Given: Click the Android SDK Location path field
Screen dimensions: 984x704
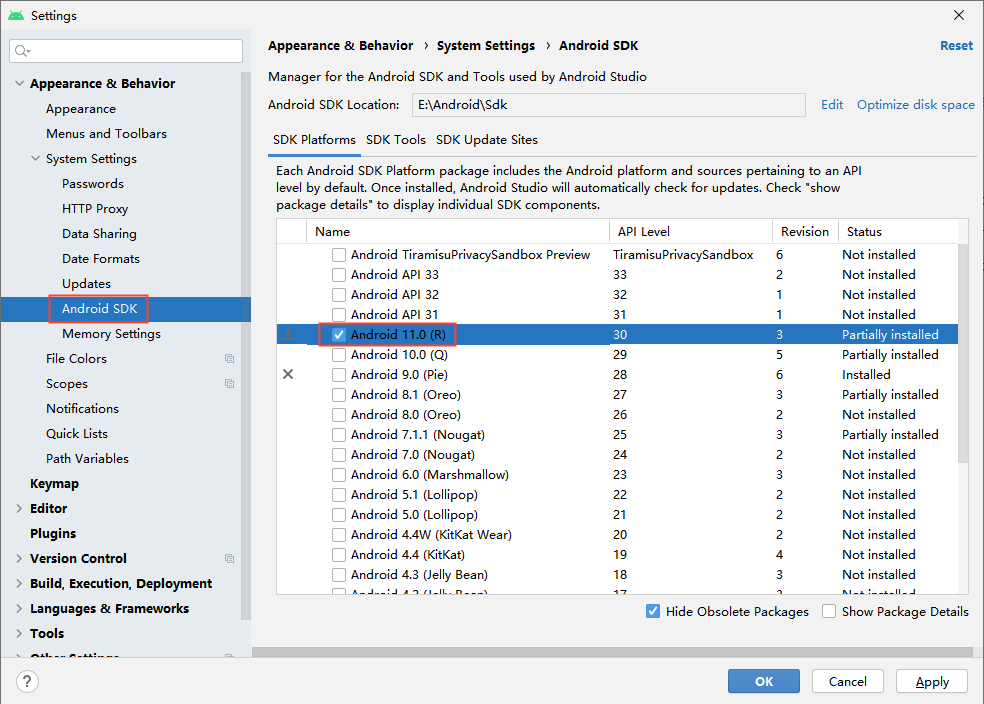Looking at the screenshot, I should coord(608,105).
